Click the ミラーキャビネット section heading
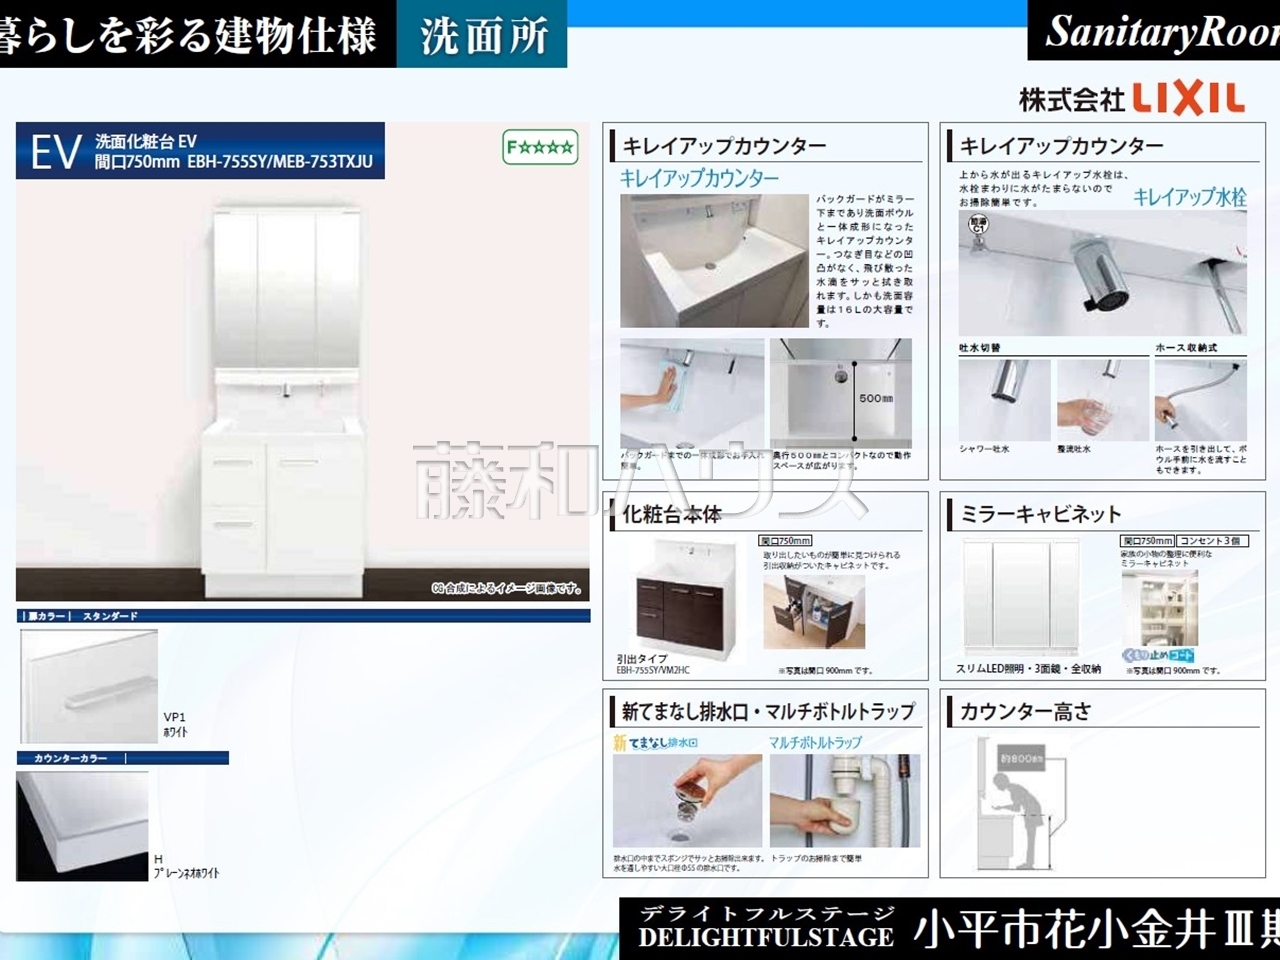The width and height of the screenshot is (1280, 960). (x=1040, y=514)
